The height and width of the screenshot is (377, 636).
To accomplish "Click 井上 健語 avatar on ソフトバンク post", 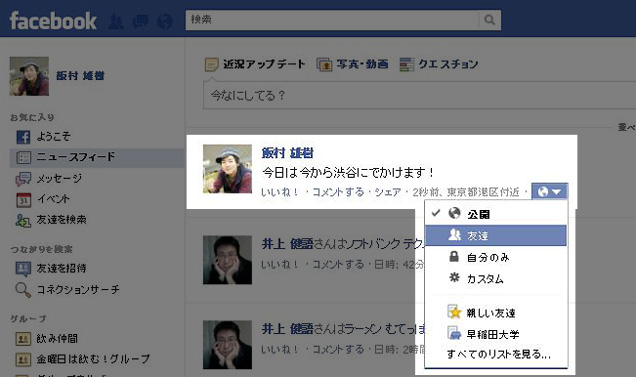I will pos(228,260).
